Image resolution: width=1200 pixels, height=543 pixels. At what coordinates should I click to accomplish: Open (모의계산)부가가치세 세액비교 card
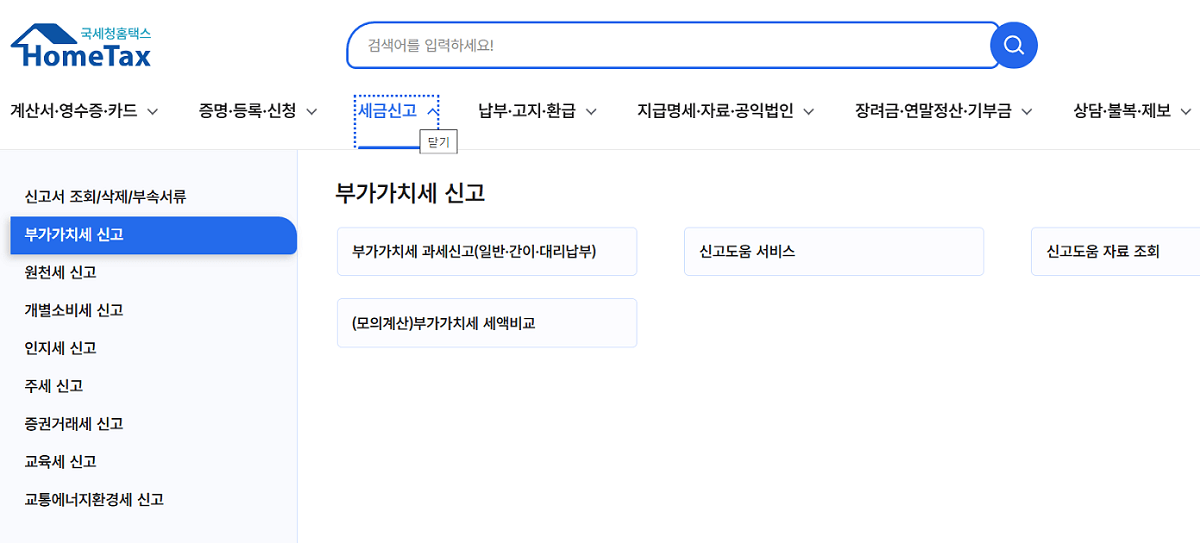487,323
